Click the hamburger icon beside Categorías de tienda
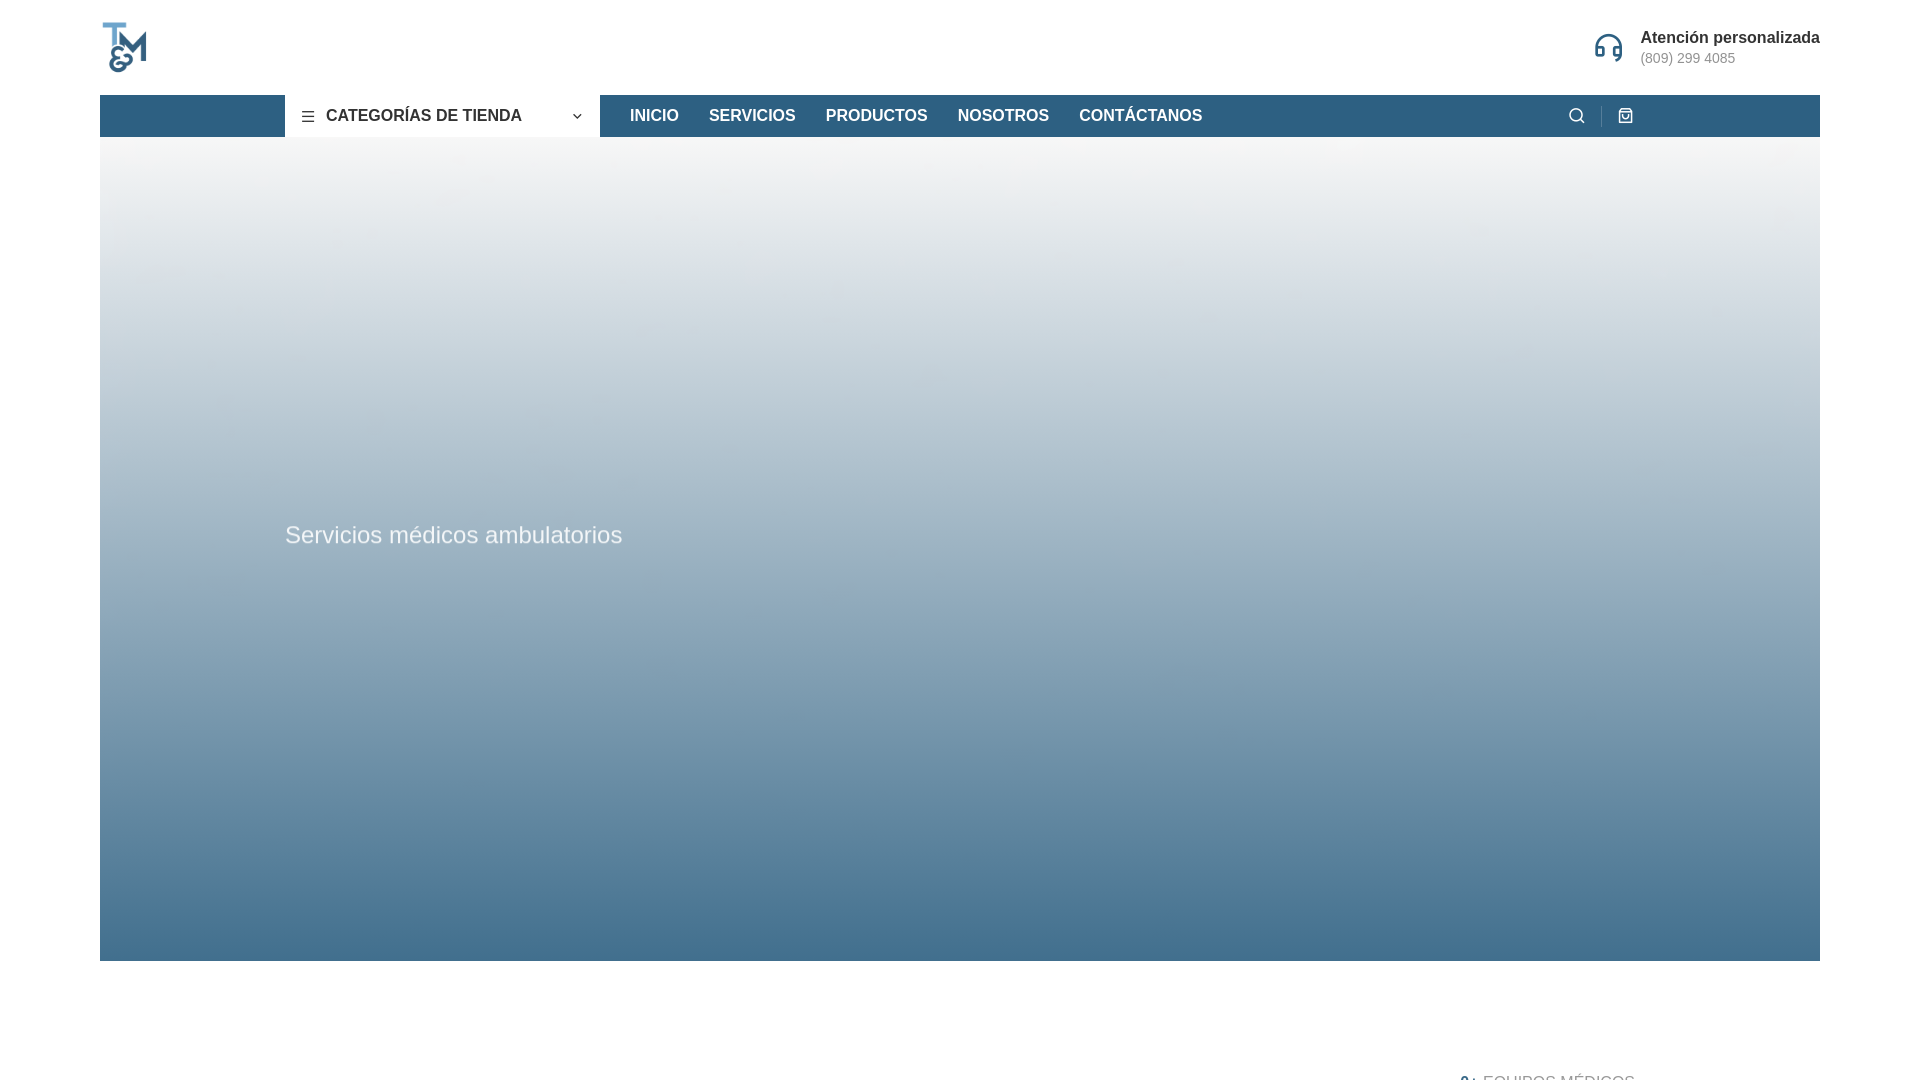Image resolution: width=1920 pixels, height=1080 pixels. [x=308, y=117]
